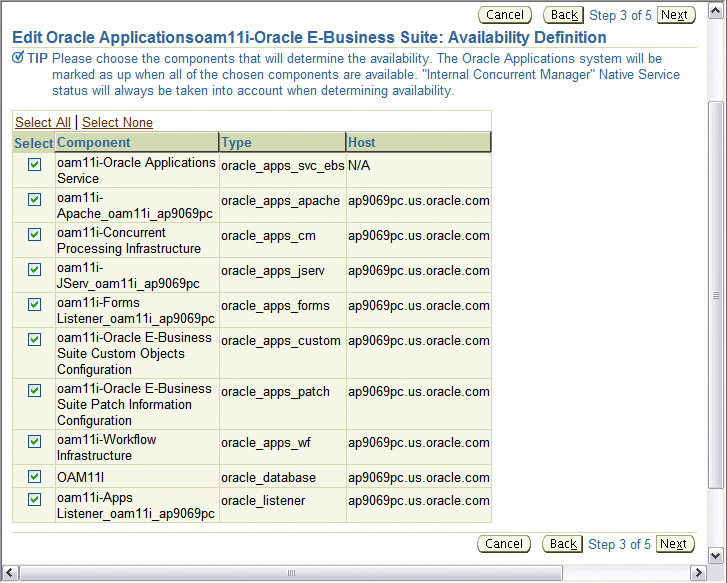Click the Select All link
Viewport: 727px width, 583px height.
point(43,122)
